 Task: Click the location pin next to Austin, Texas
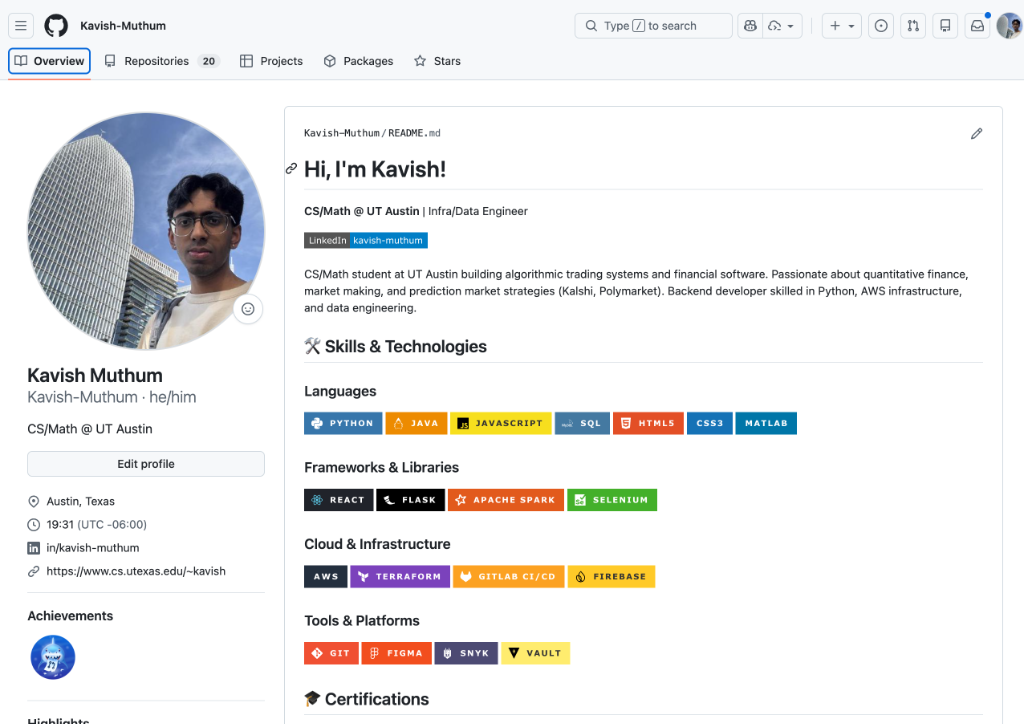(x=34, y=501)
